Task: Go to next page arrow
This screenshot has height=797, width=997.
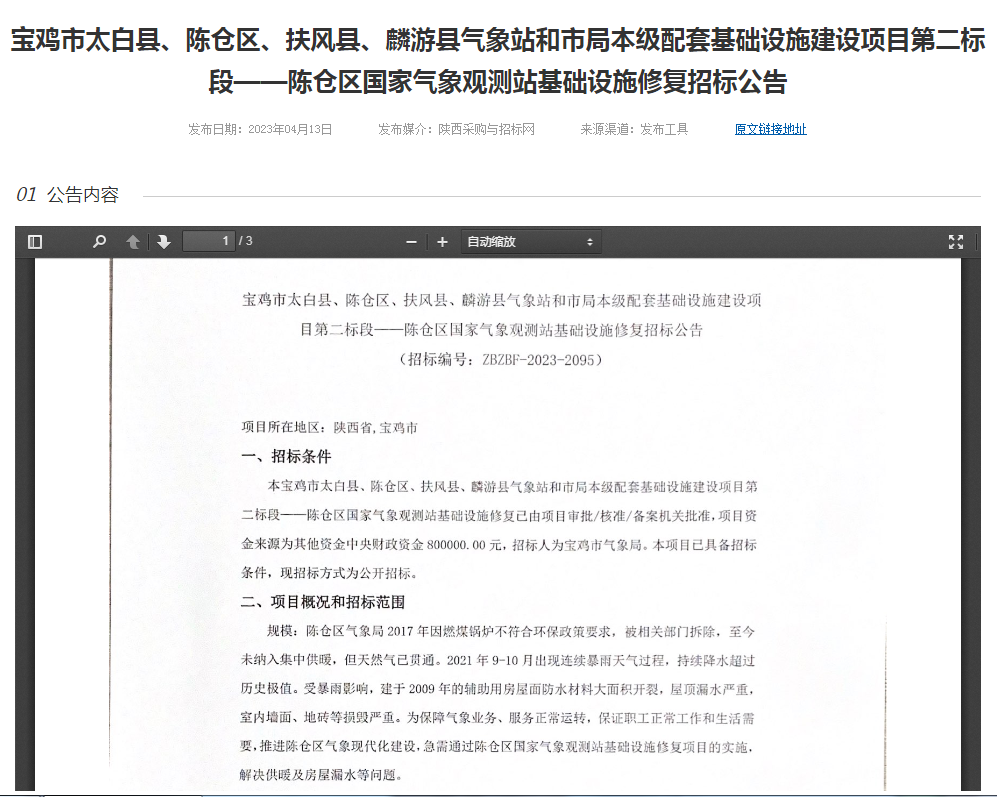Action: click(164, 242)
